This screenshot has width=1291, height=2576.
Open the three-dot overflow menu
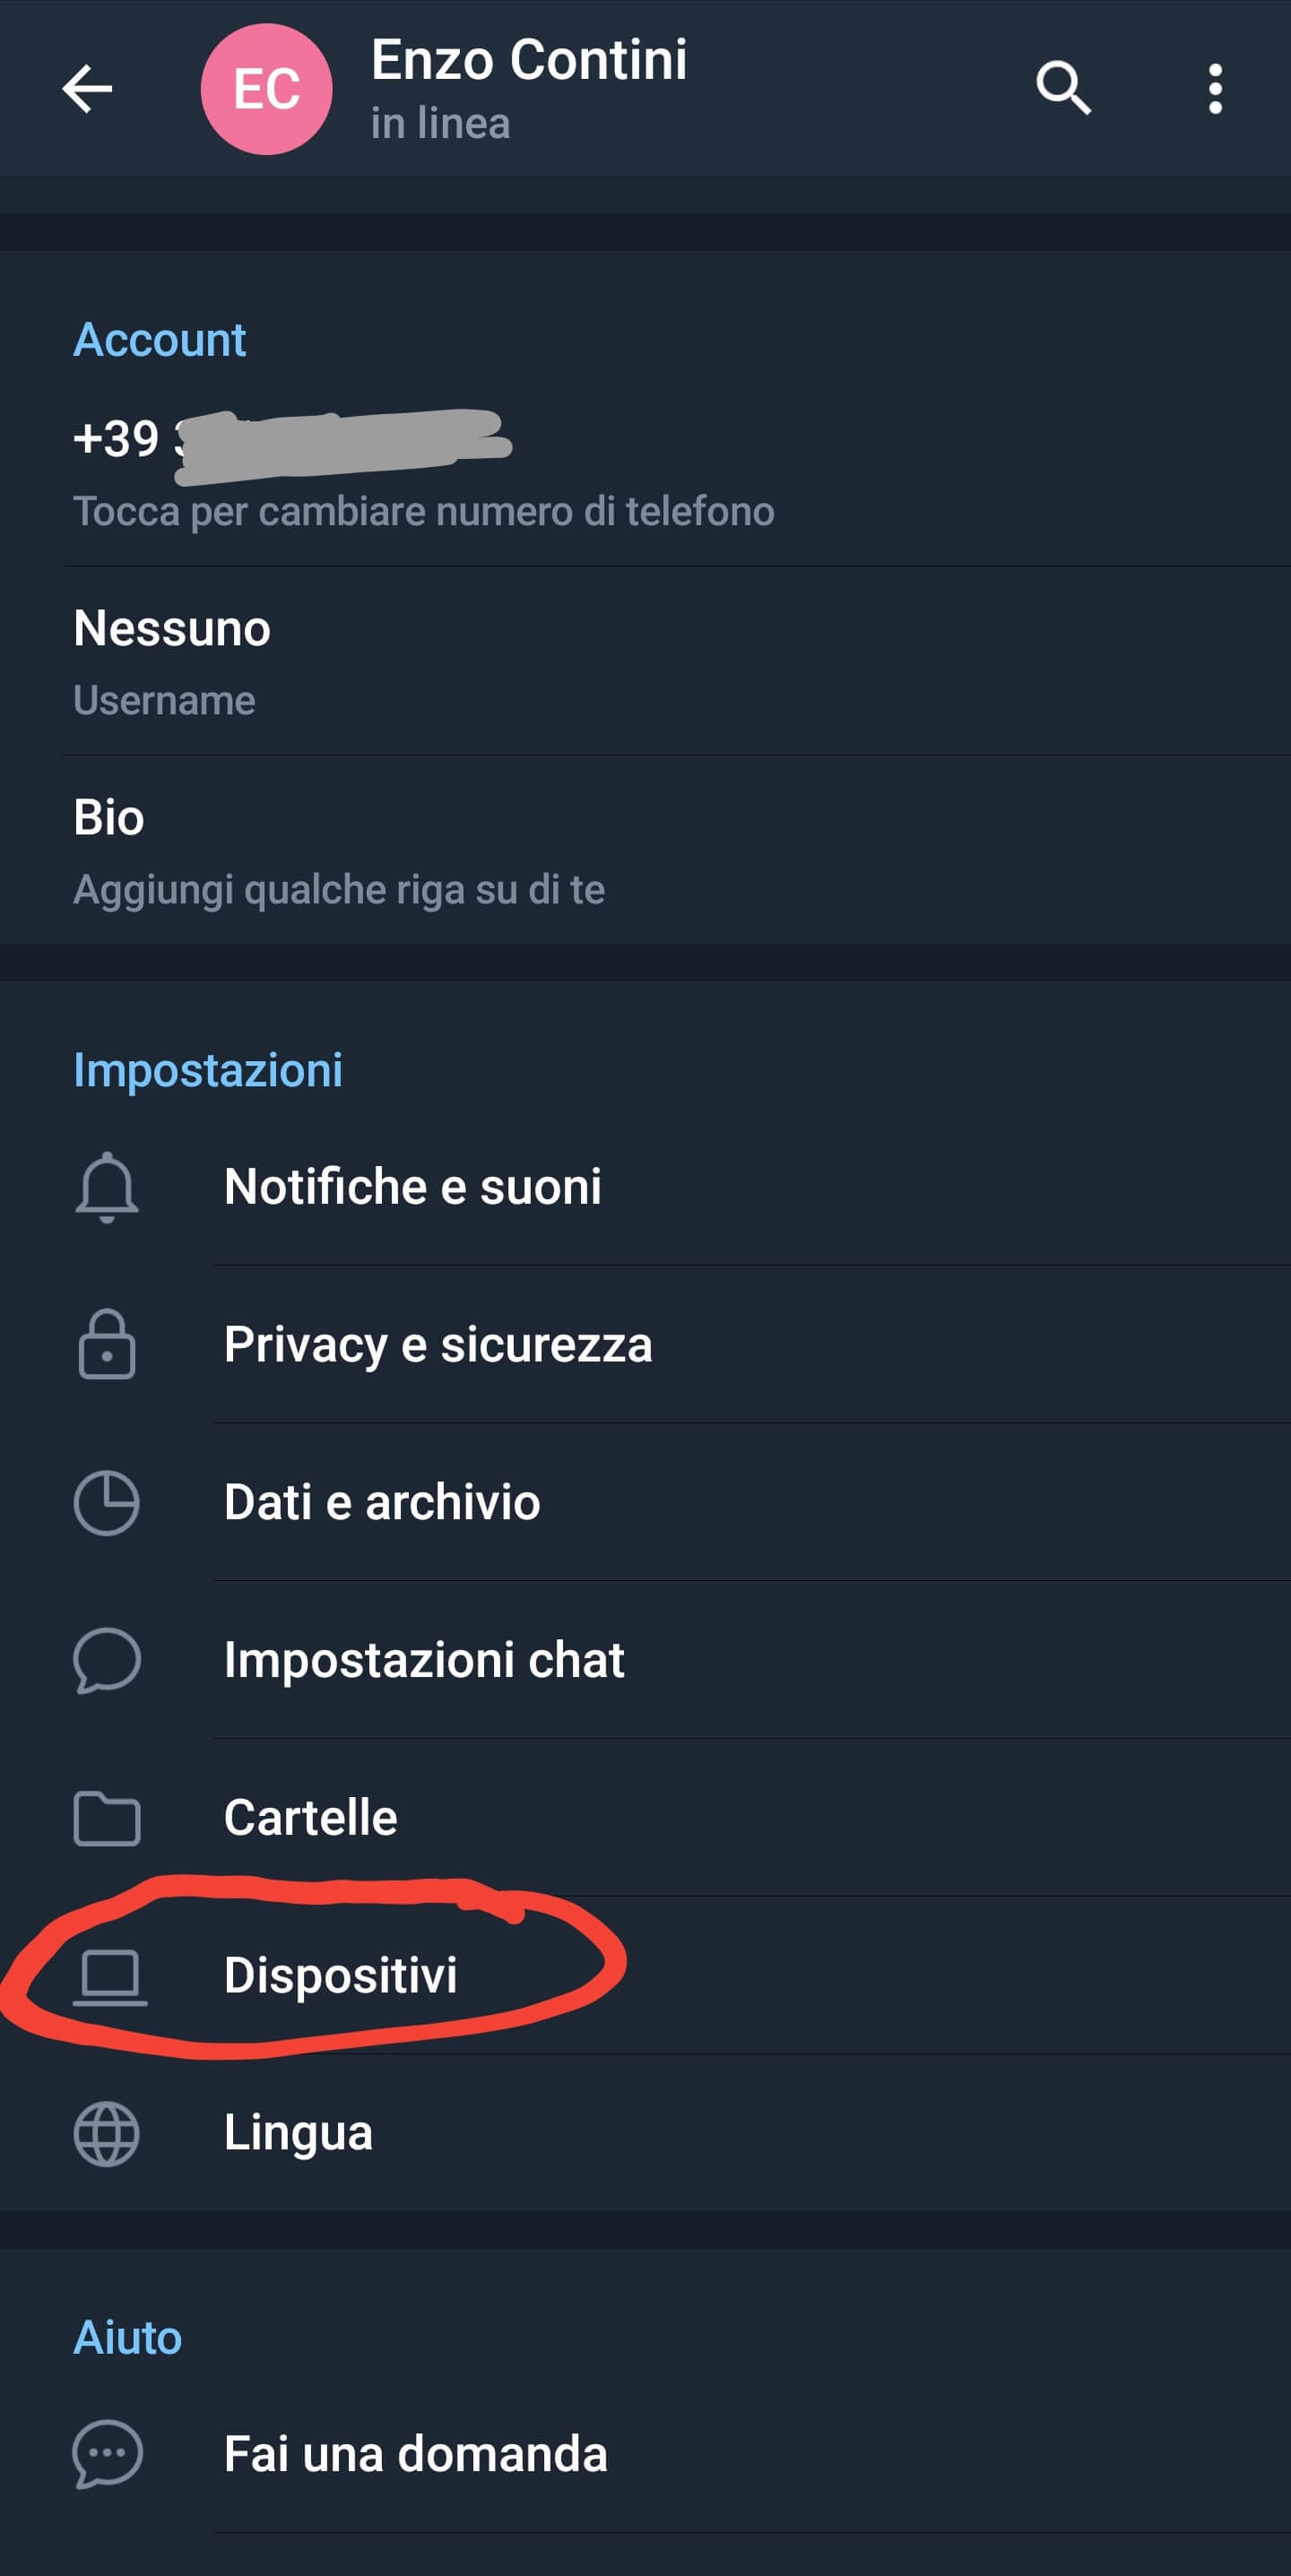click(1214, 90)
